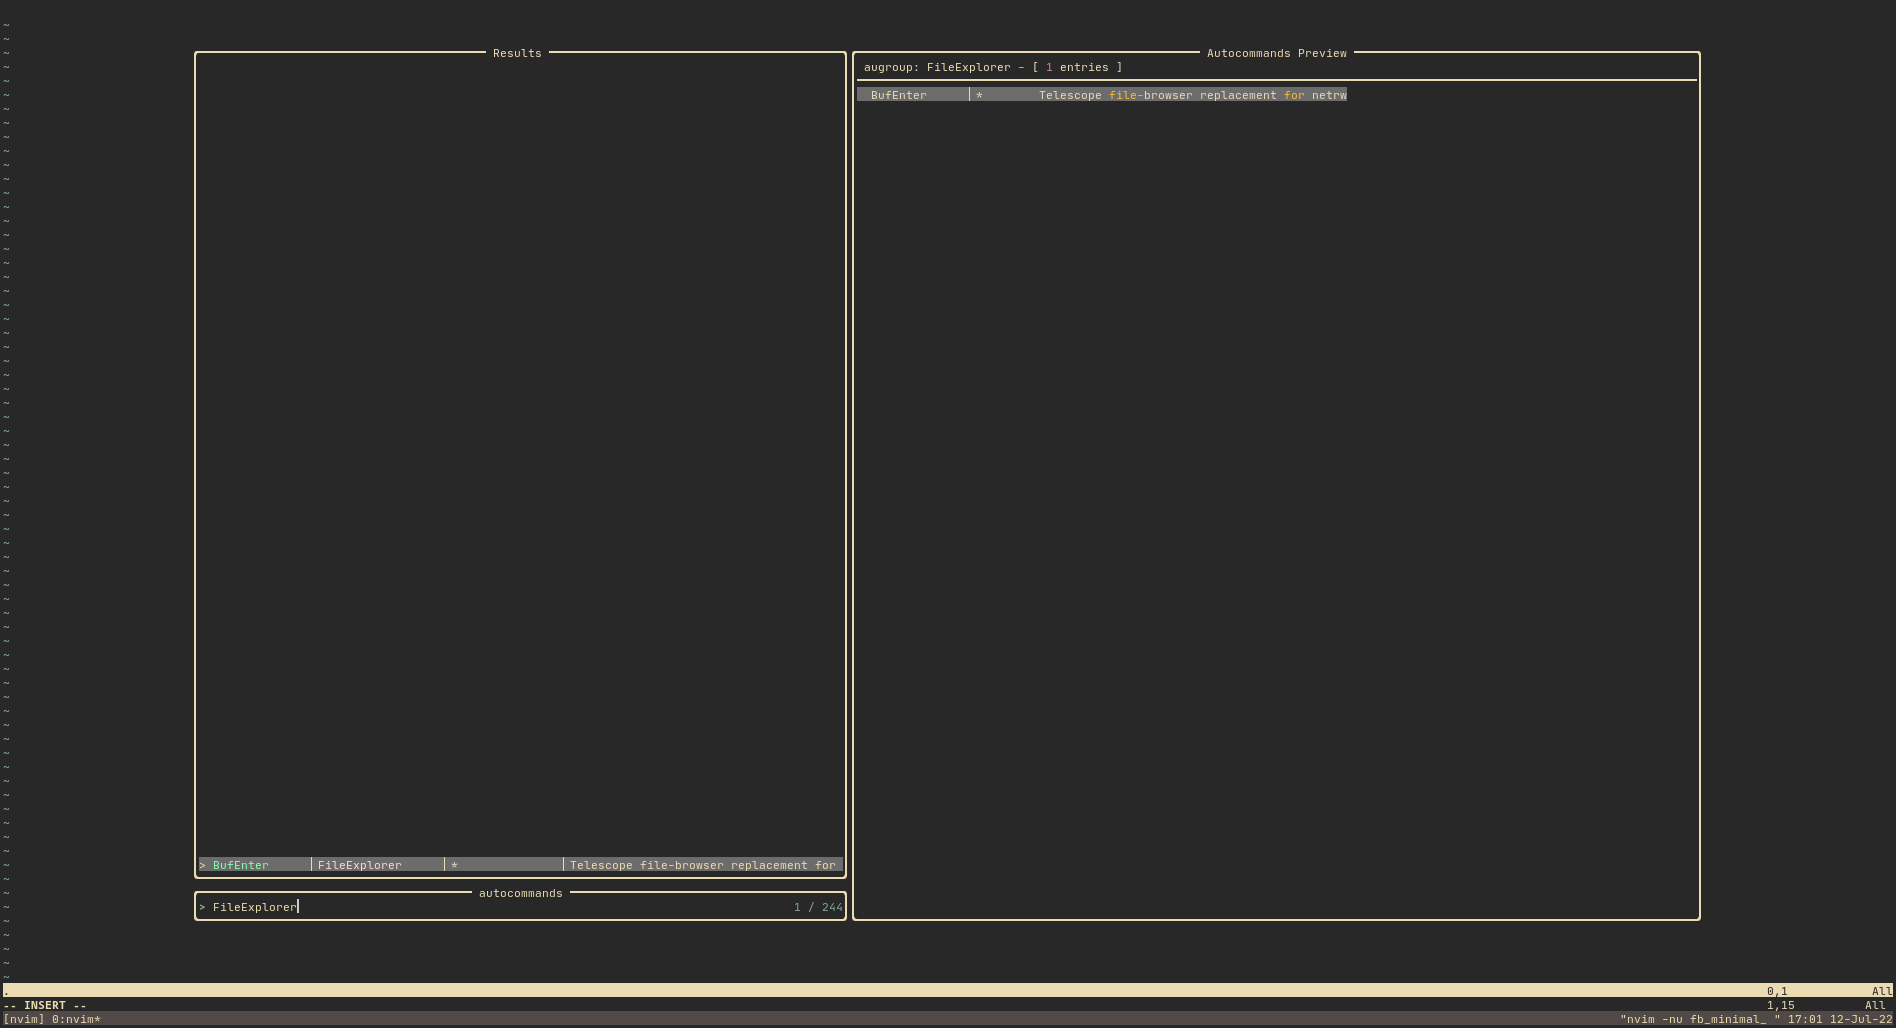Click 'Telescope file-browser replacement for' result text

pos(702,865)
